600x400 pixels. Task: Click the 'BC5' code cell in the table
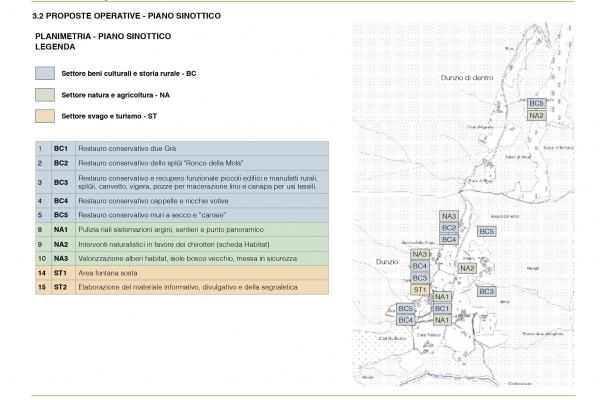click(x=61, y=215)
